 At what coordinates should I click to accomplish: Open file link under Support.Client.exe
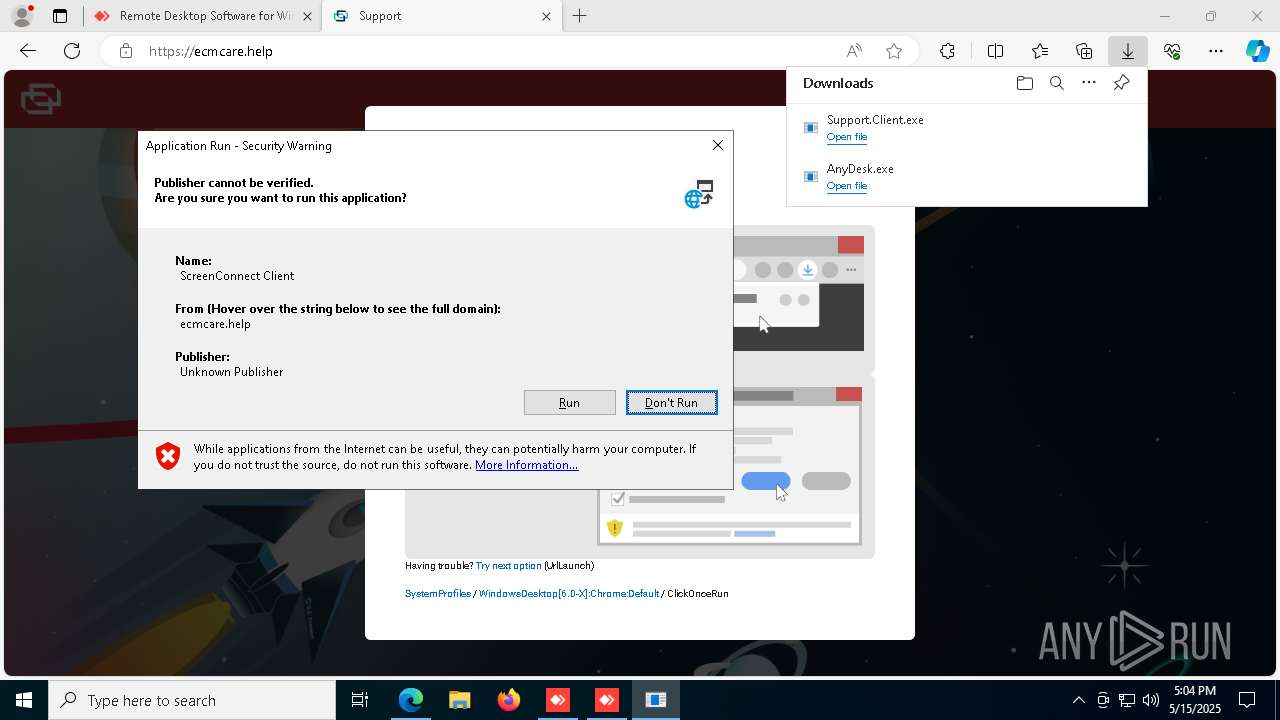pyautogui.click(x=846, y=137)
